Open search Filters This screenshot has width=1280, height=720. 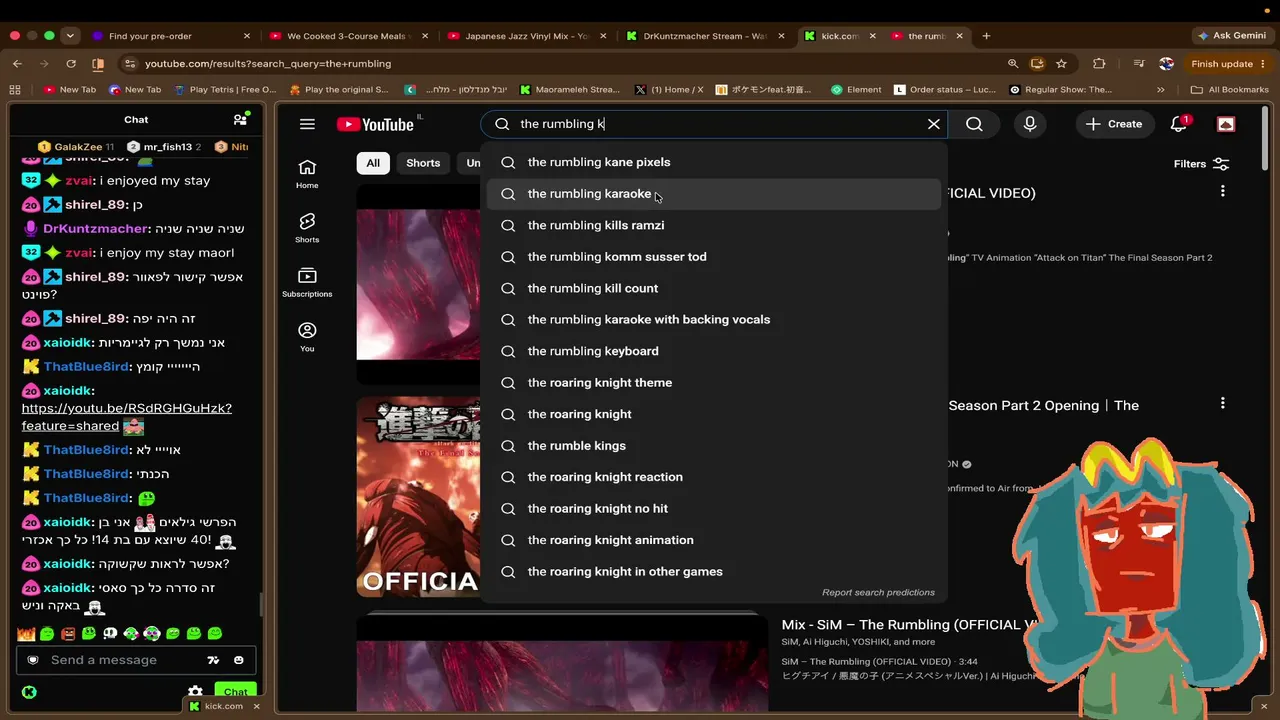[1201, 164]
